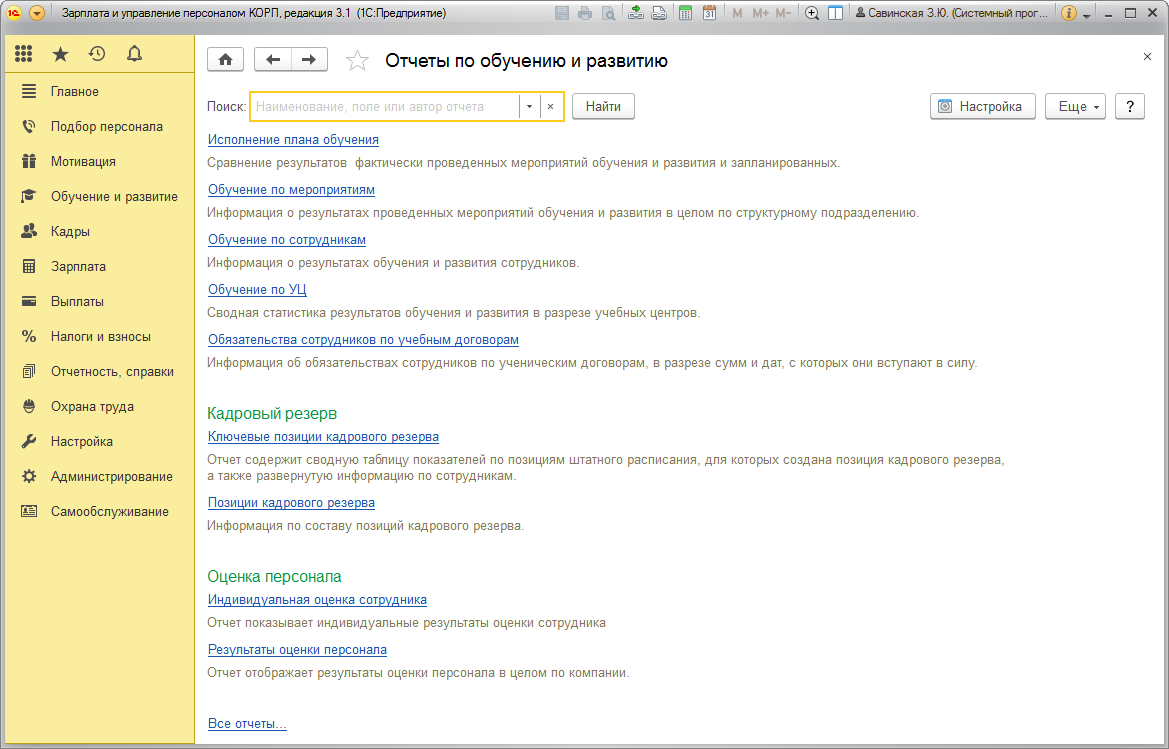Viewport: 1169px width, 749px height.
Task: Click the Print preview icon
Action: (608, 13)
